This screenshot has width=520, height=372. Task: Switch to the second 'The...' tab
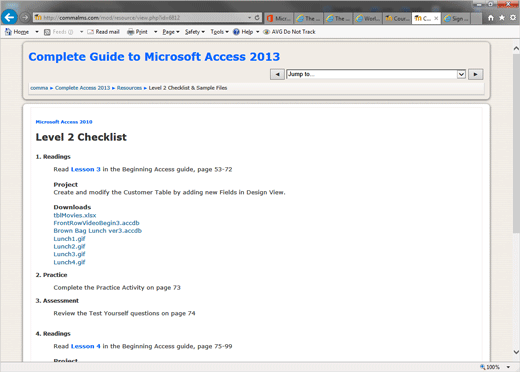tap(338, 18)
